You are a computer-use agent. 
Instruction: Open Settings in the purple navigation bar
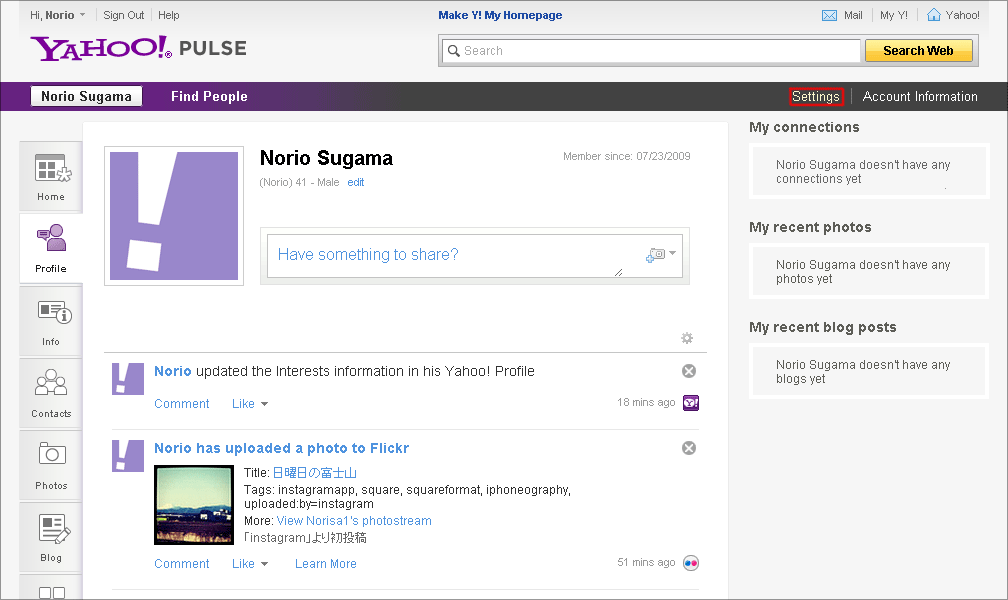click(816, 96)
